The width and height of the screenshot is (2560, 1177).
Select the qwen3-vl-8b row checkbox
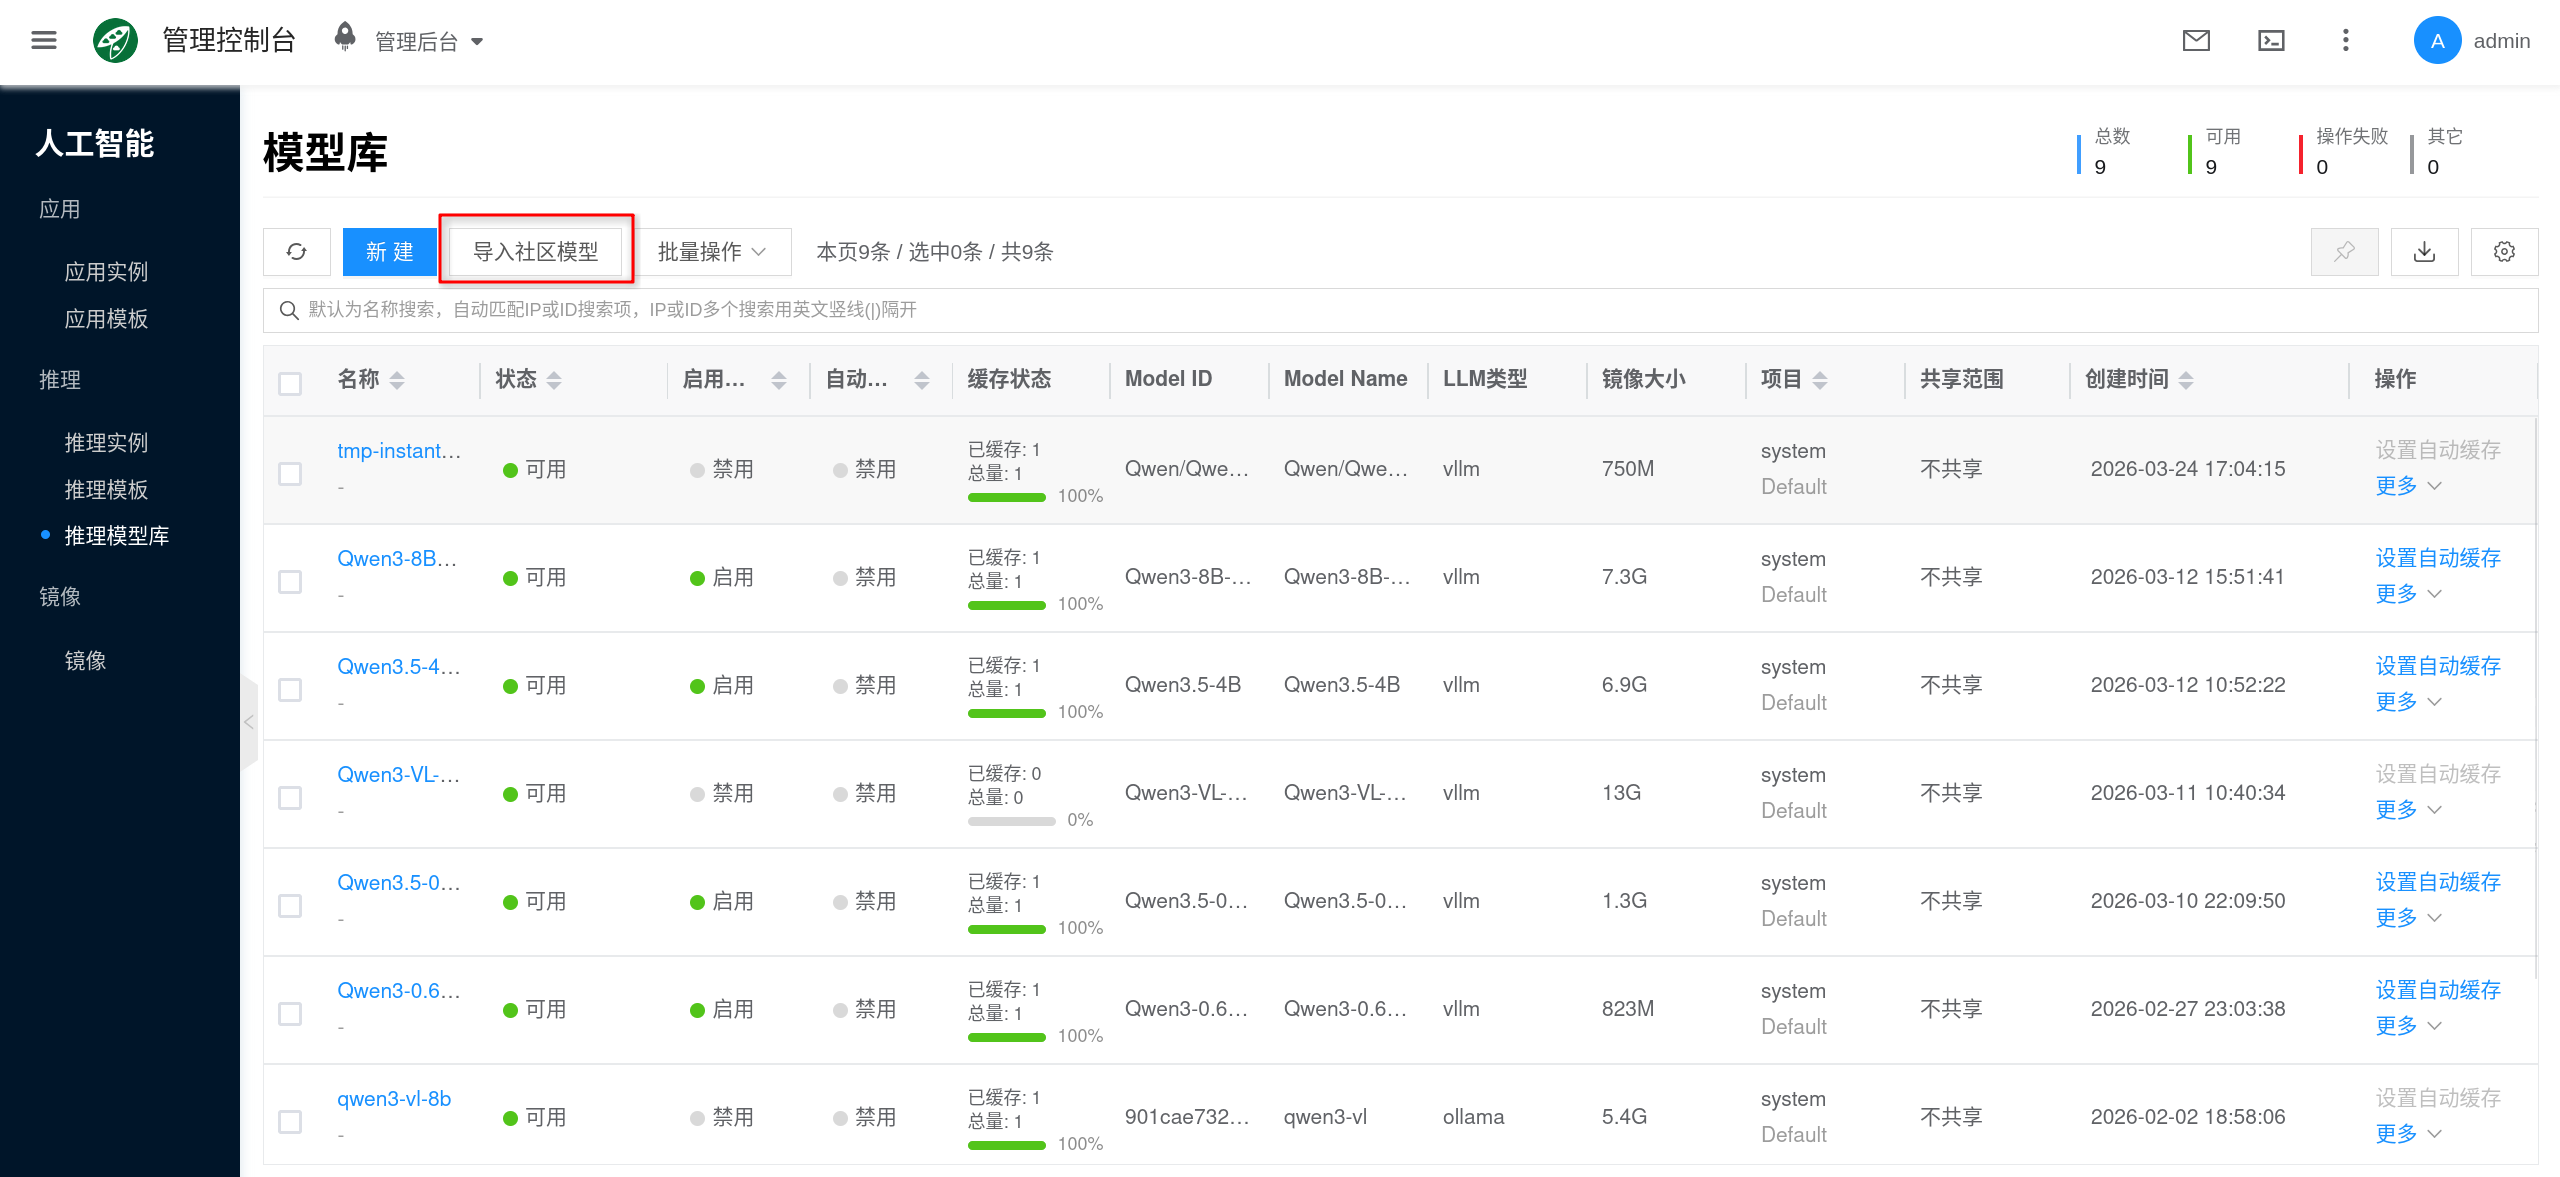pyautogui.click(x=290, y=1121)
